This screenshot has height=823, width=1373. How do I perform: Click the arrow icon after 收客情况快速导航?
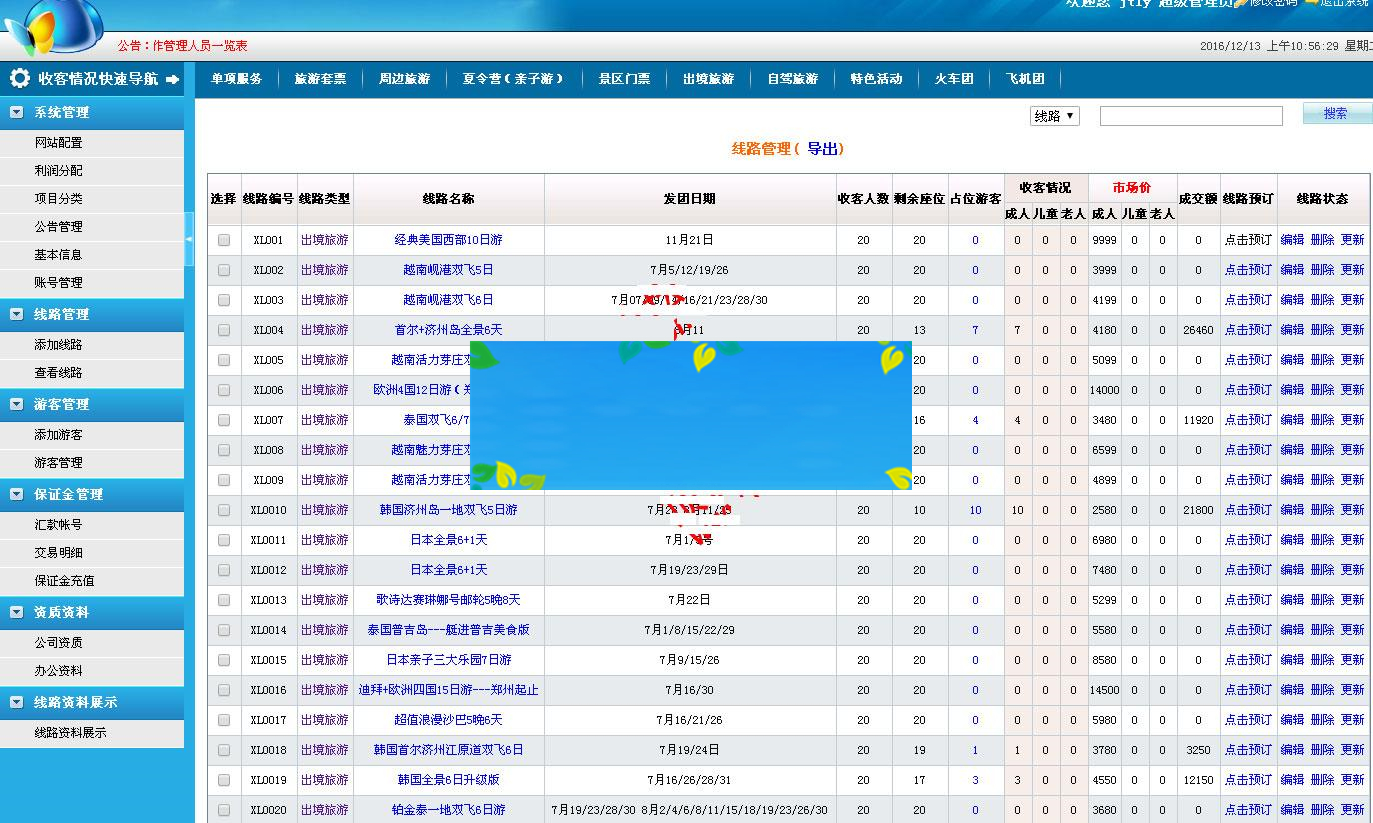click(172, 79)
